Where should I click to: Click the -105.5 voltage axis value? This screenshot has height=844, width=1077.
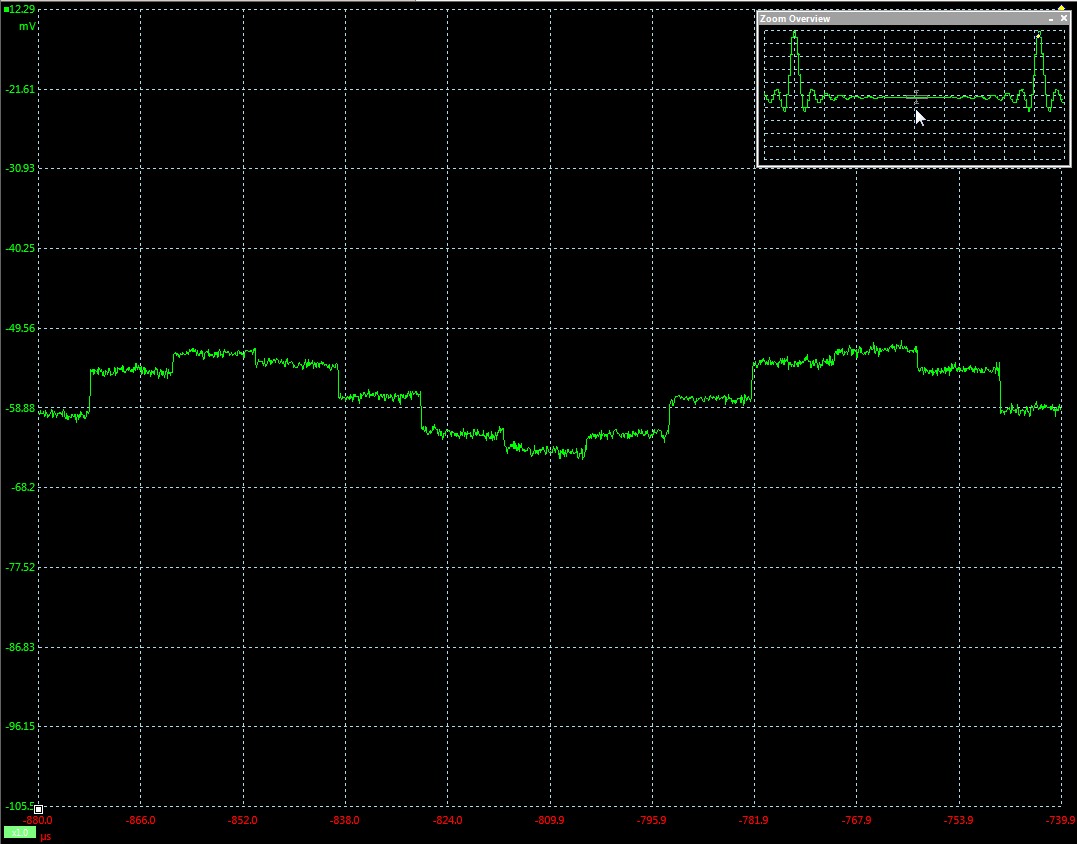19,806
